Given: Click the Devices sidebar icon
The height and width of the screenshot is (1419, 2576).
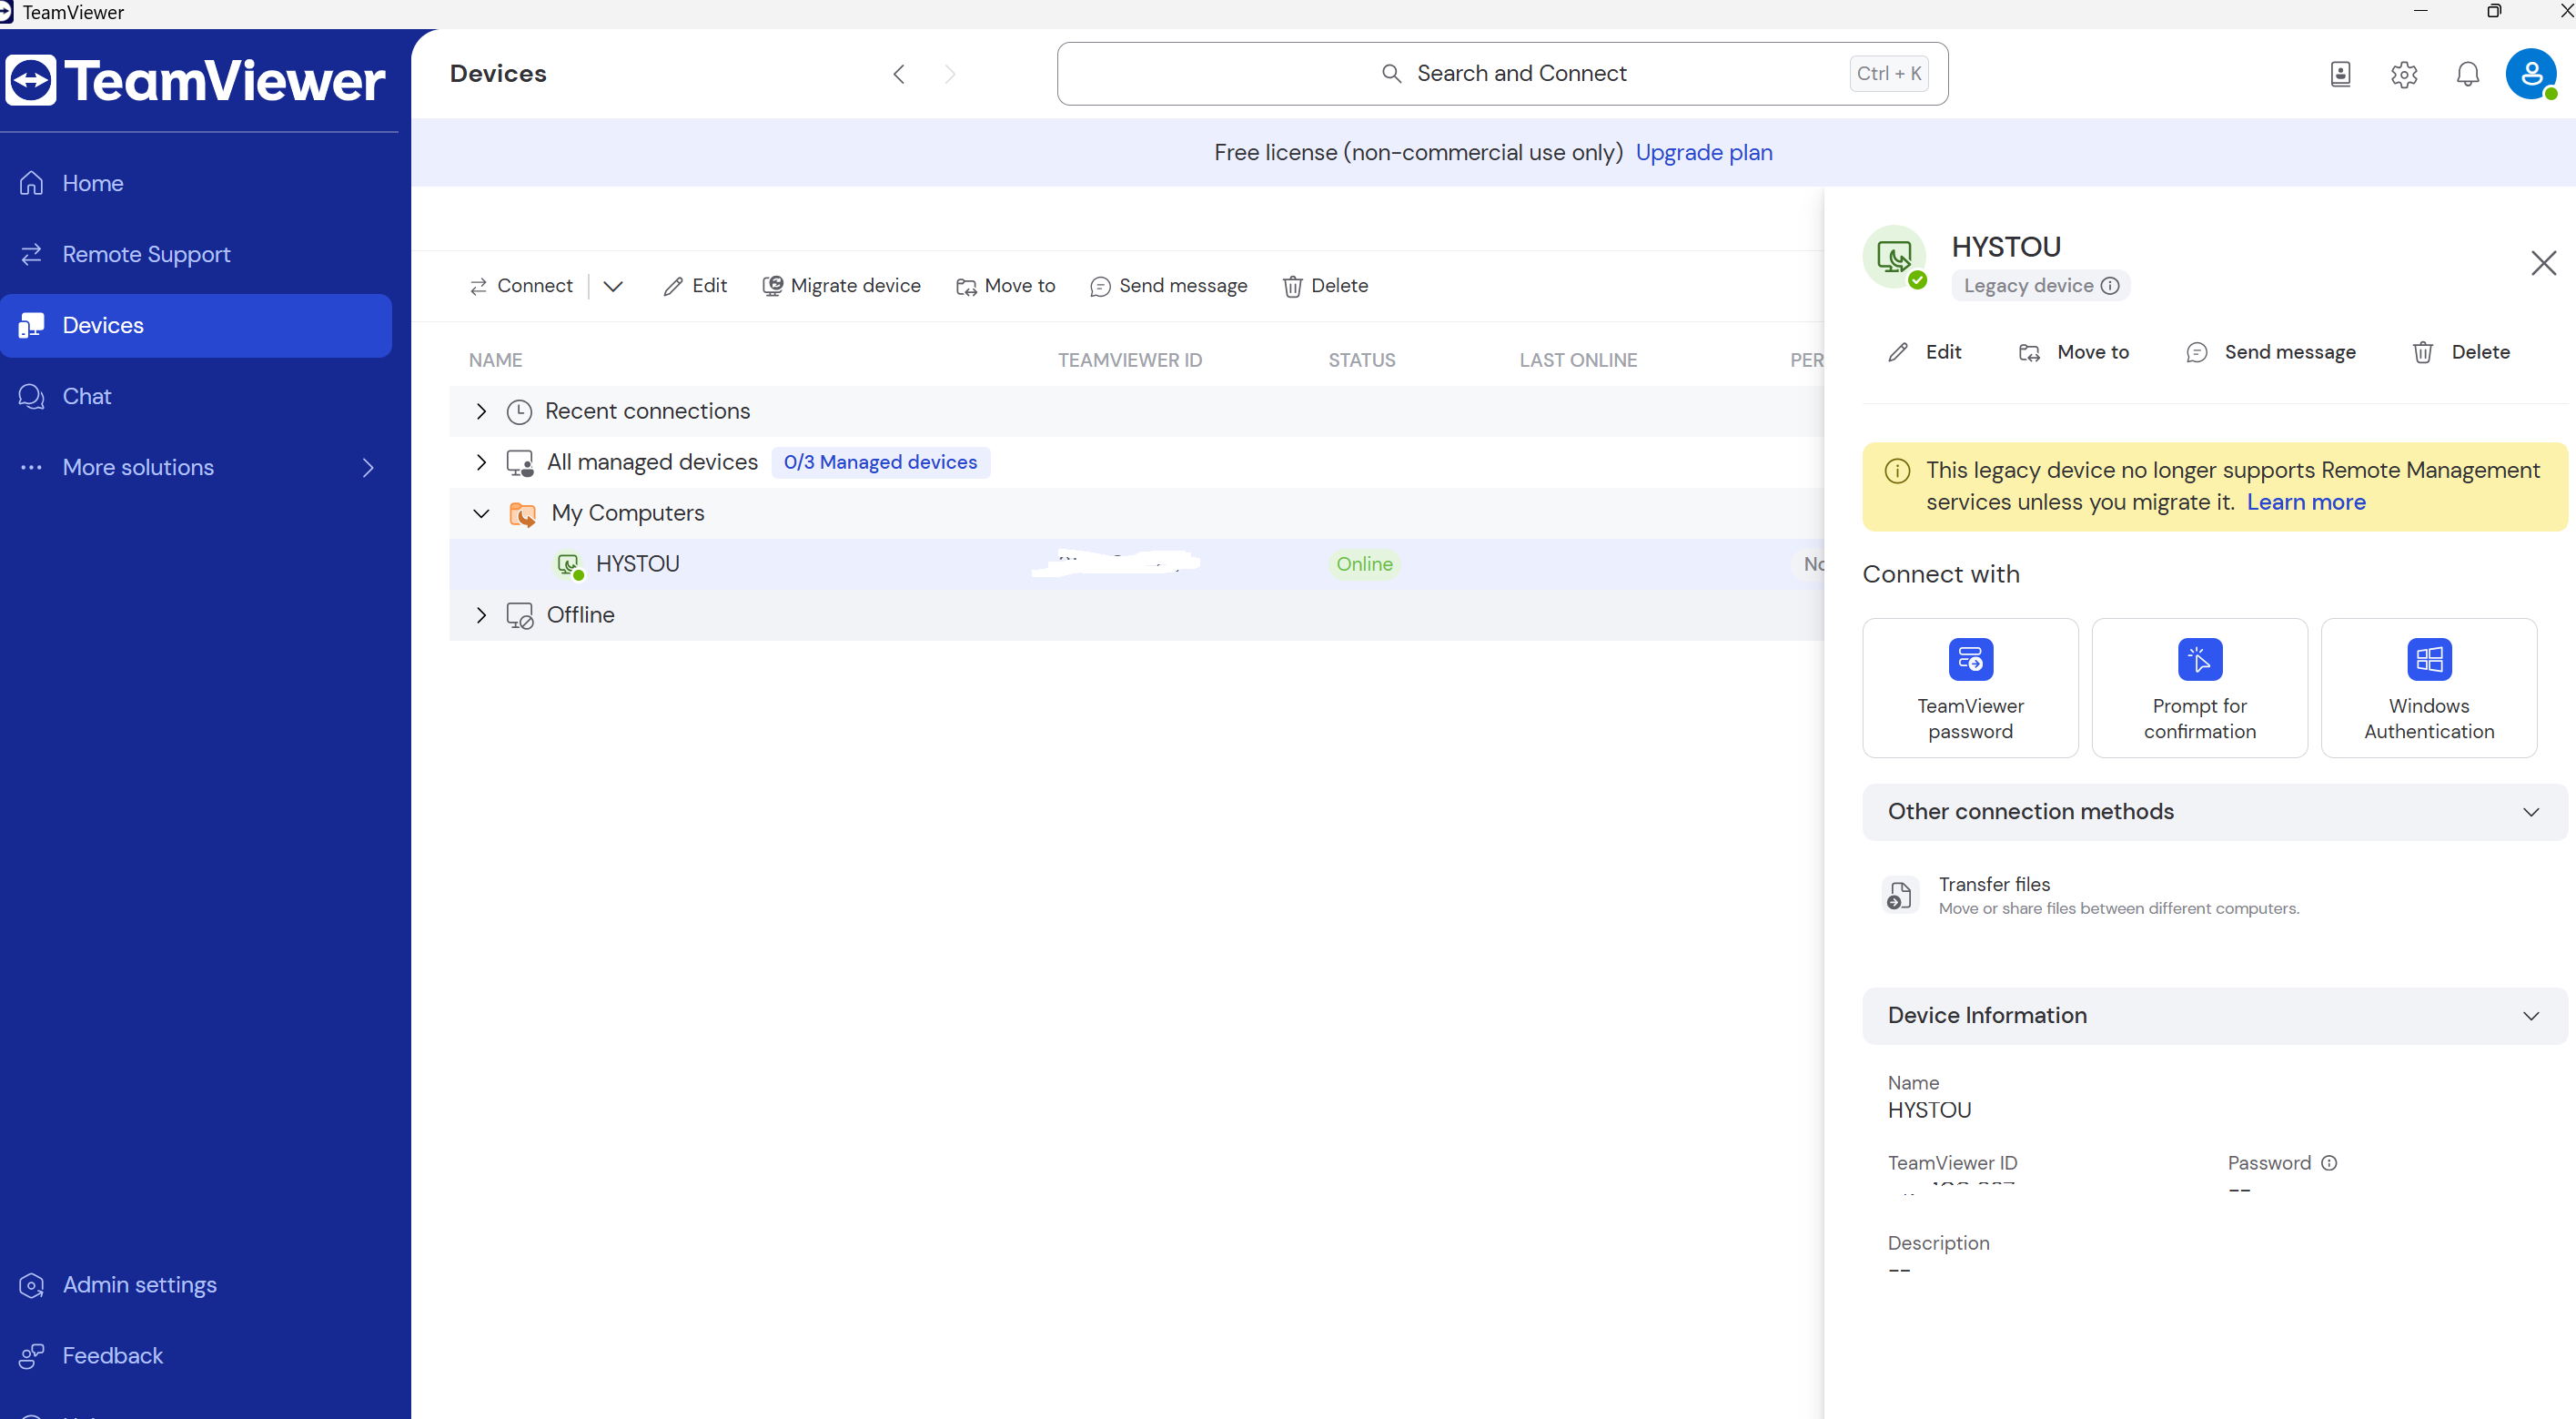Looking at the screenshot, I should (x=31, y=325).
